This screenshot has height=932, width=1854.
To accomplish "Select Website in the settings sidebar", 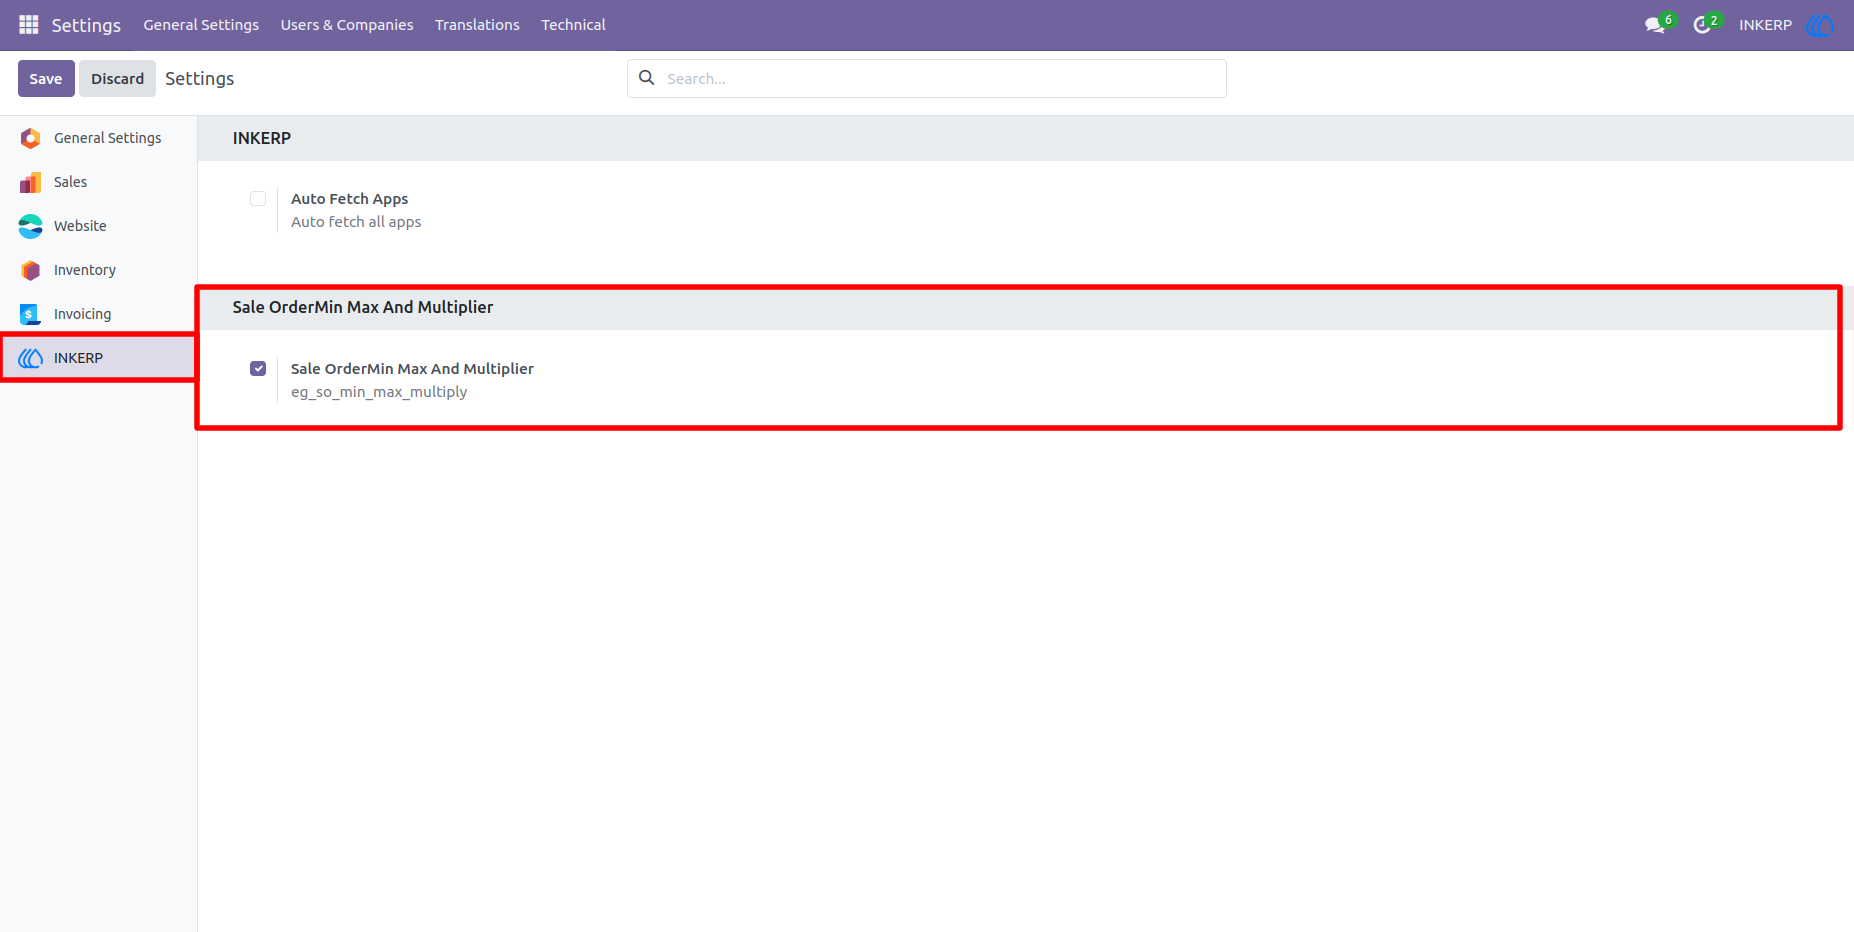I will point(98,226).
